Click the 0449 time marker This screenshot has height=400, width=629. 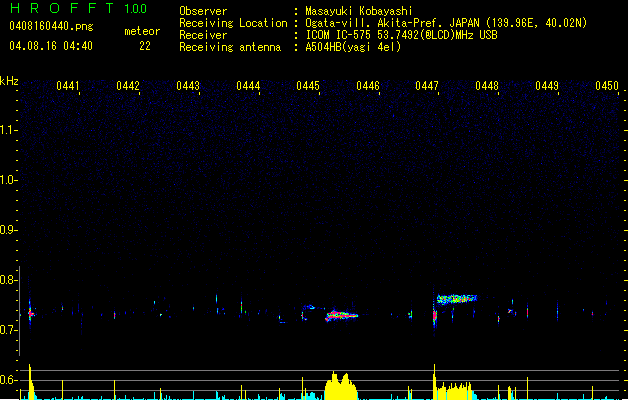547,86
